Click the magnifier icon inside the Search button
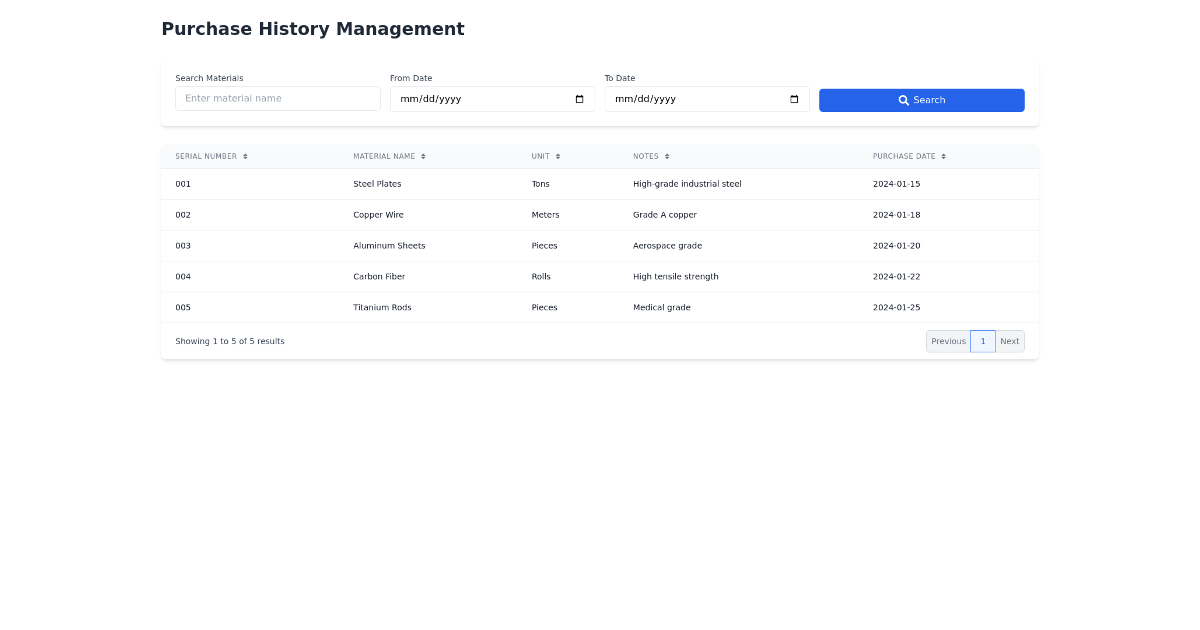This screenshot has height=630, width=1200. point(902,100)
